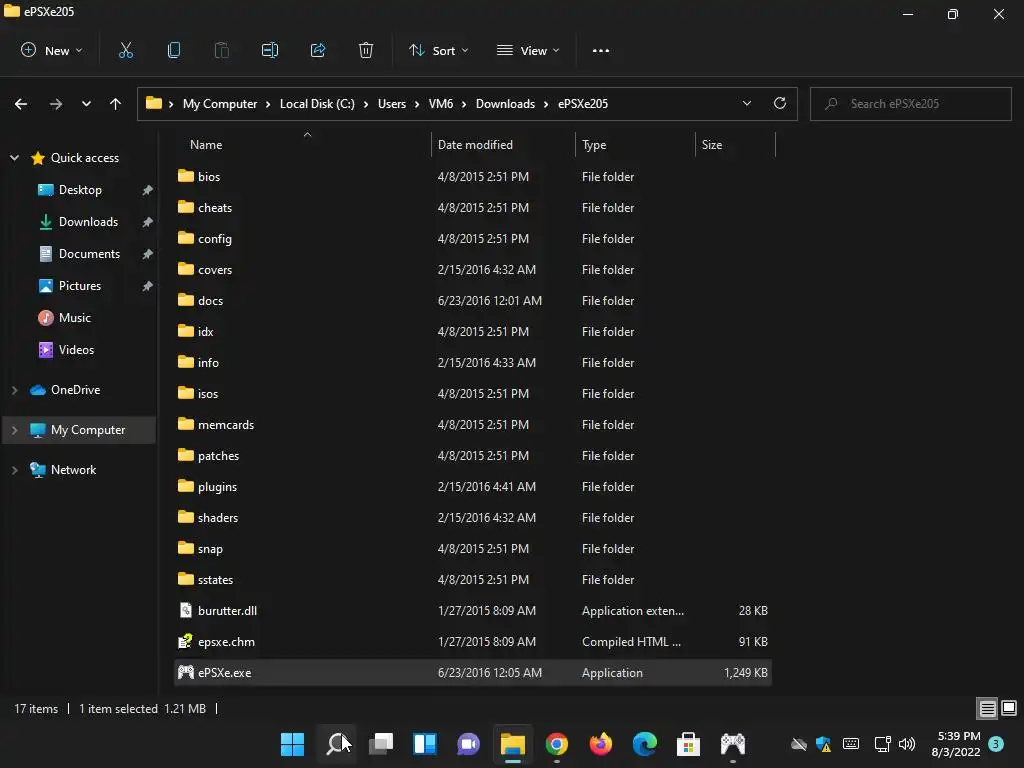The image size is (1024, 768).
Task: Open taskbar Search magnifier
Action: [x=337, y=744]
